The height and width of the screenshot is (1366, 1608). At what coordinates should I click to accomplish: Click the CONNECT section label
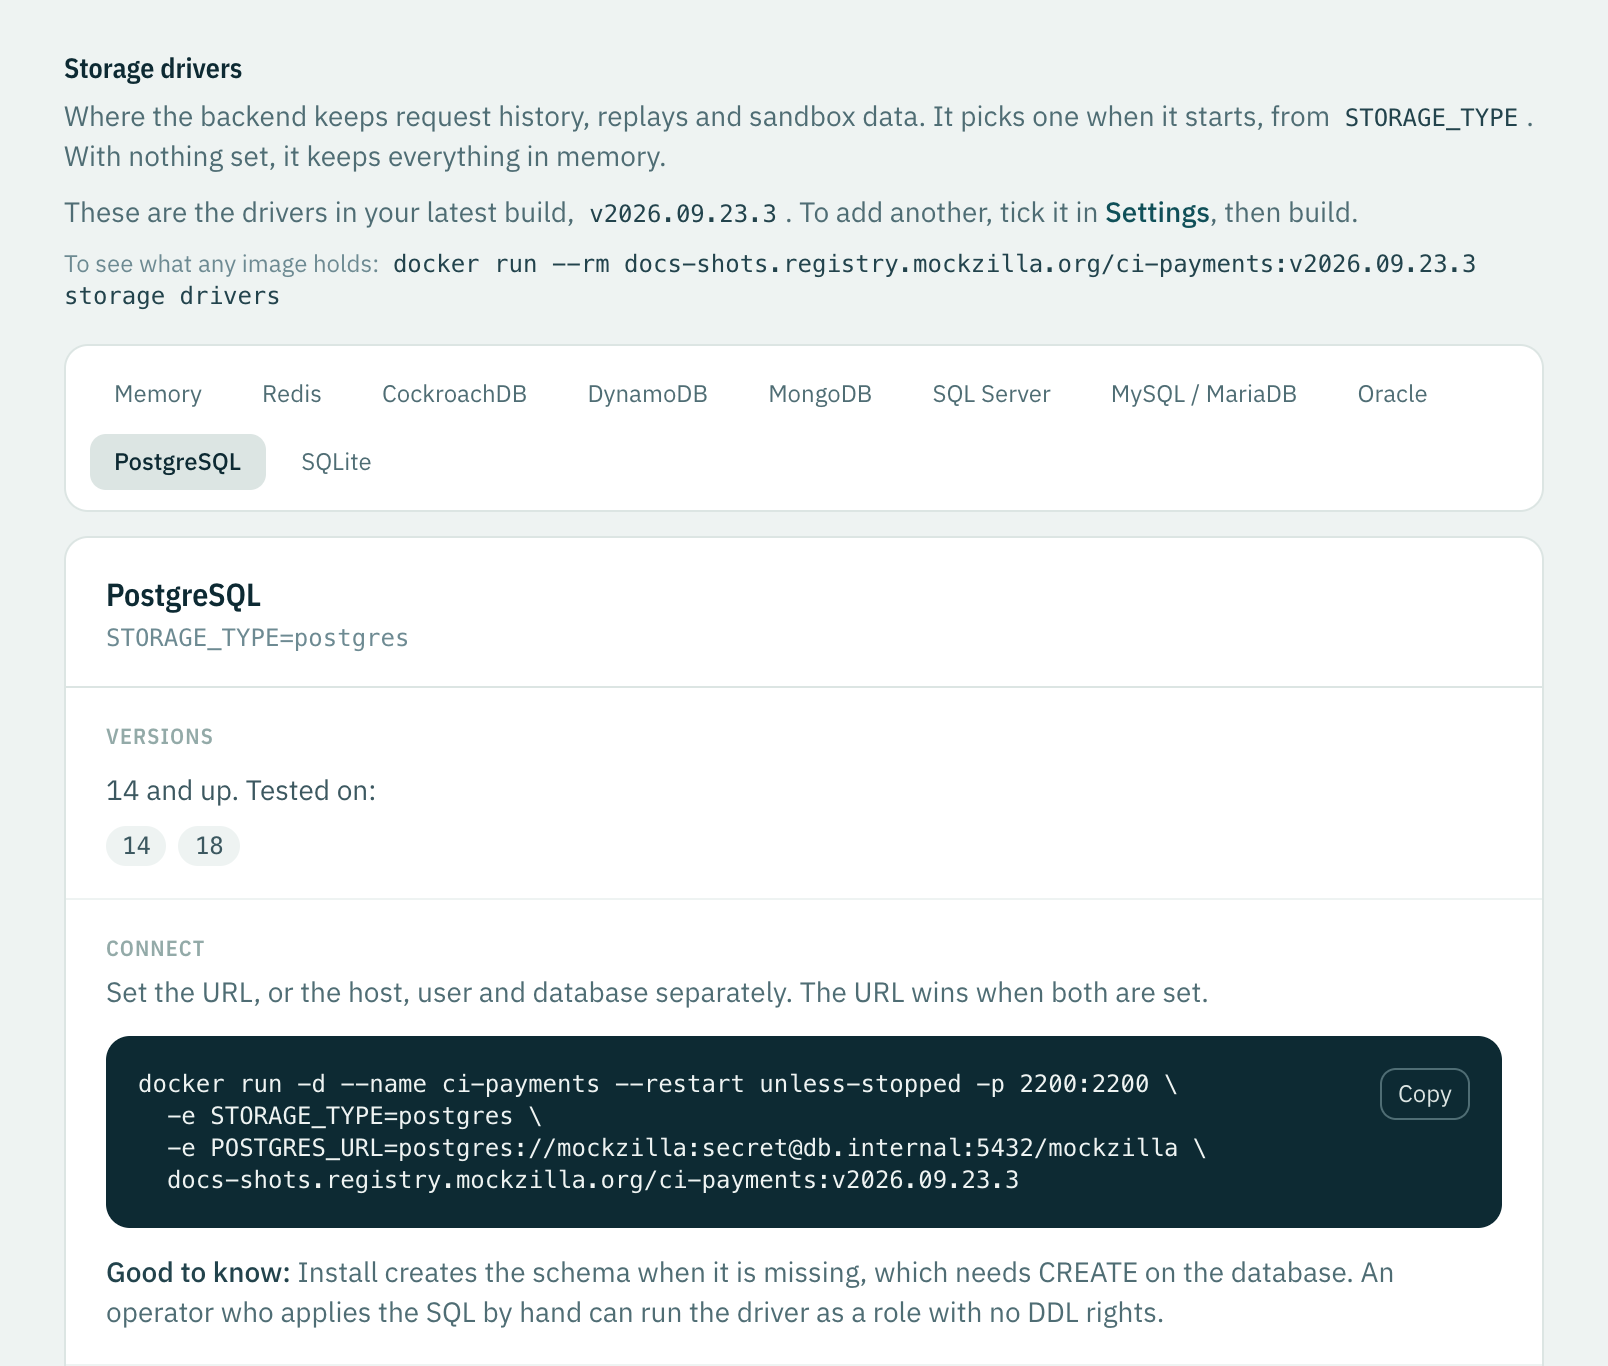click(155, 949)
